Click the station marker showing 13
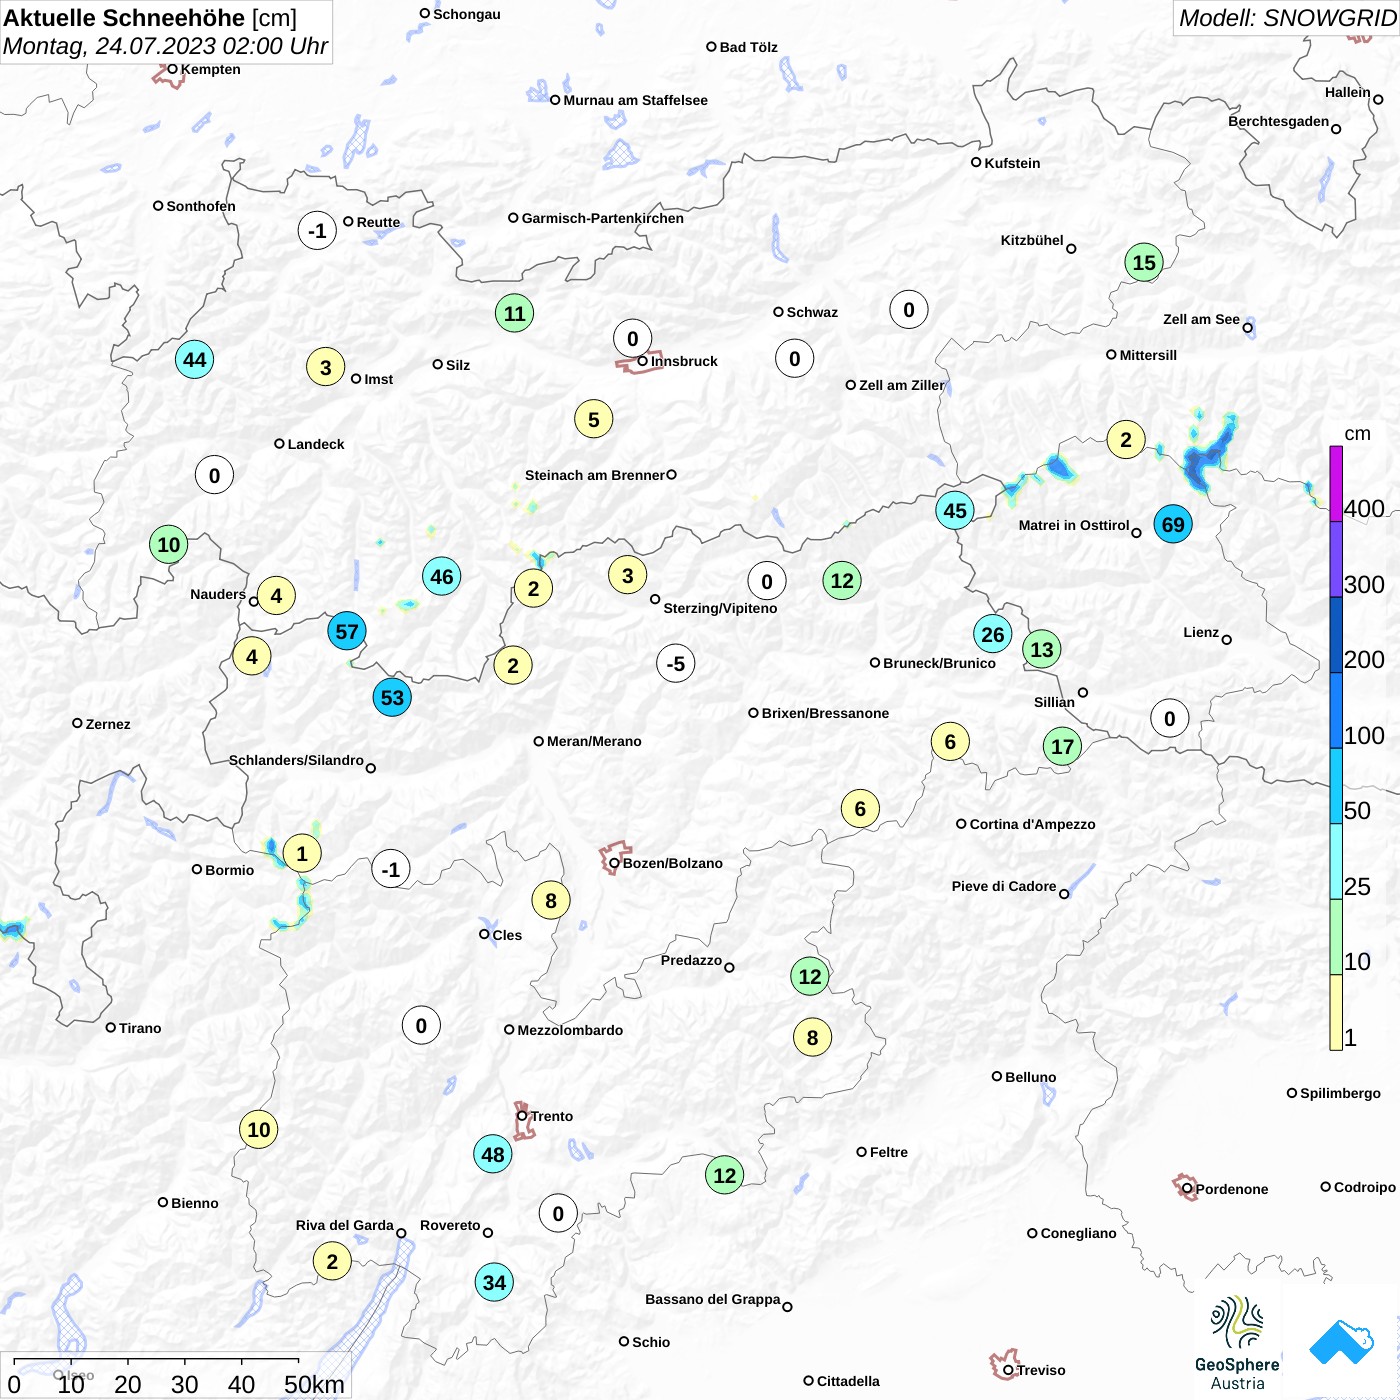This screenshot has height=1400, width=1400. [x=1041, y=650]
